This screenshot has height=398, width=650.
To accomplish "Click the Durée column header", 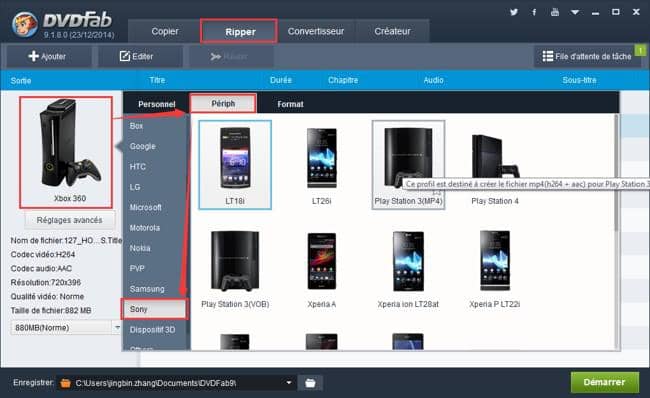I will pyautogui.click(x=281, y=80).
